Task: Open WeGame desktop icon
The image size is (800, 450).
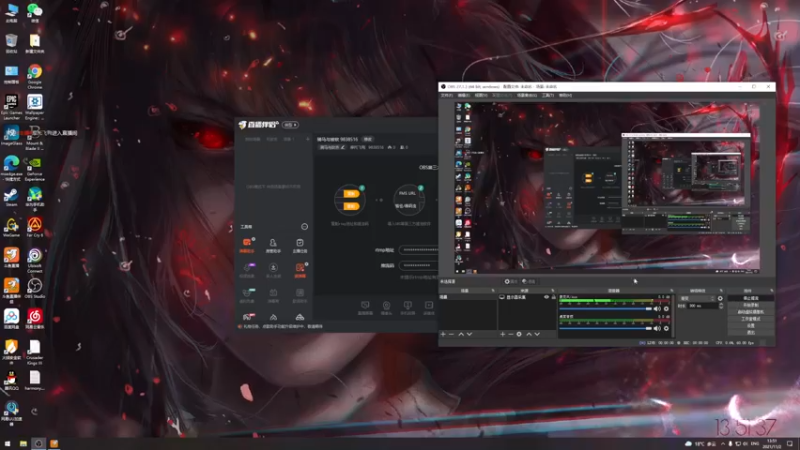Action: pyautogui.click(x=11, y=227)
